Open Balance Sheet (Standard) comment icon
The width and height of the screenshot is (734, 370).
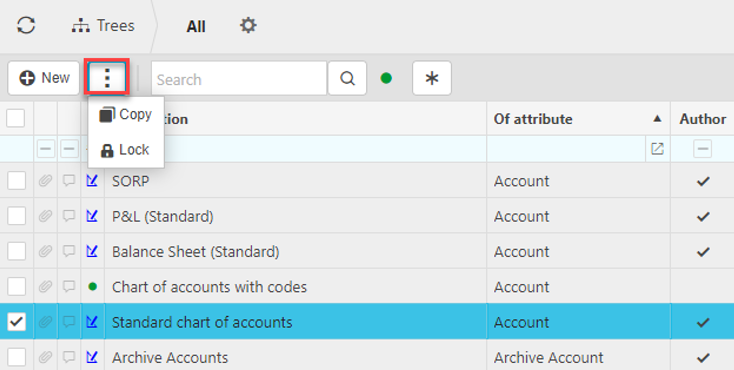pyautogui.click(x=69, y=252)
